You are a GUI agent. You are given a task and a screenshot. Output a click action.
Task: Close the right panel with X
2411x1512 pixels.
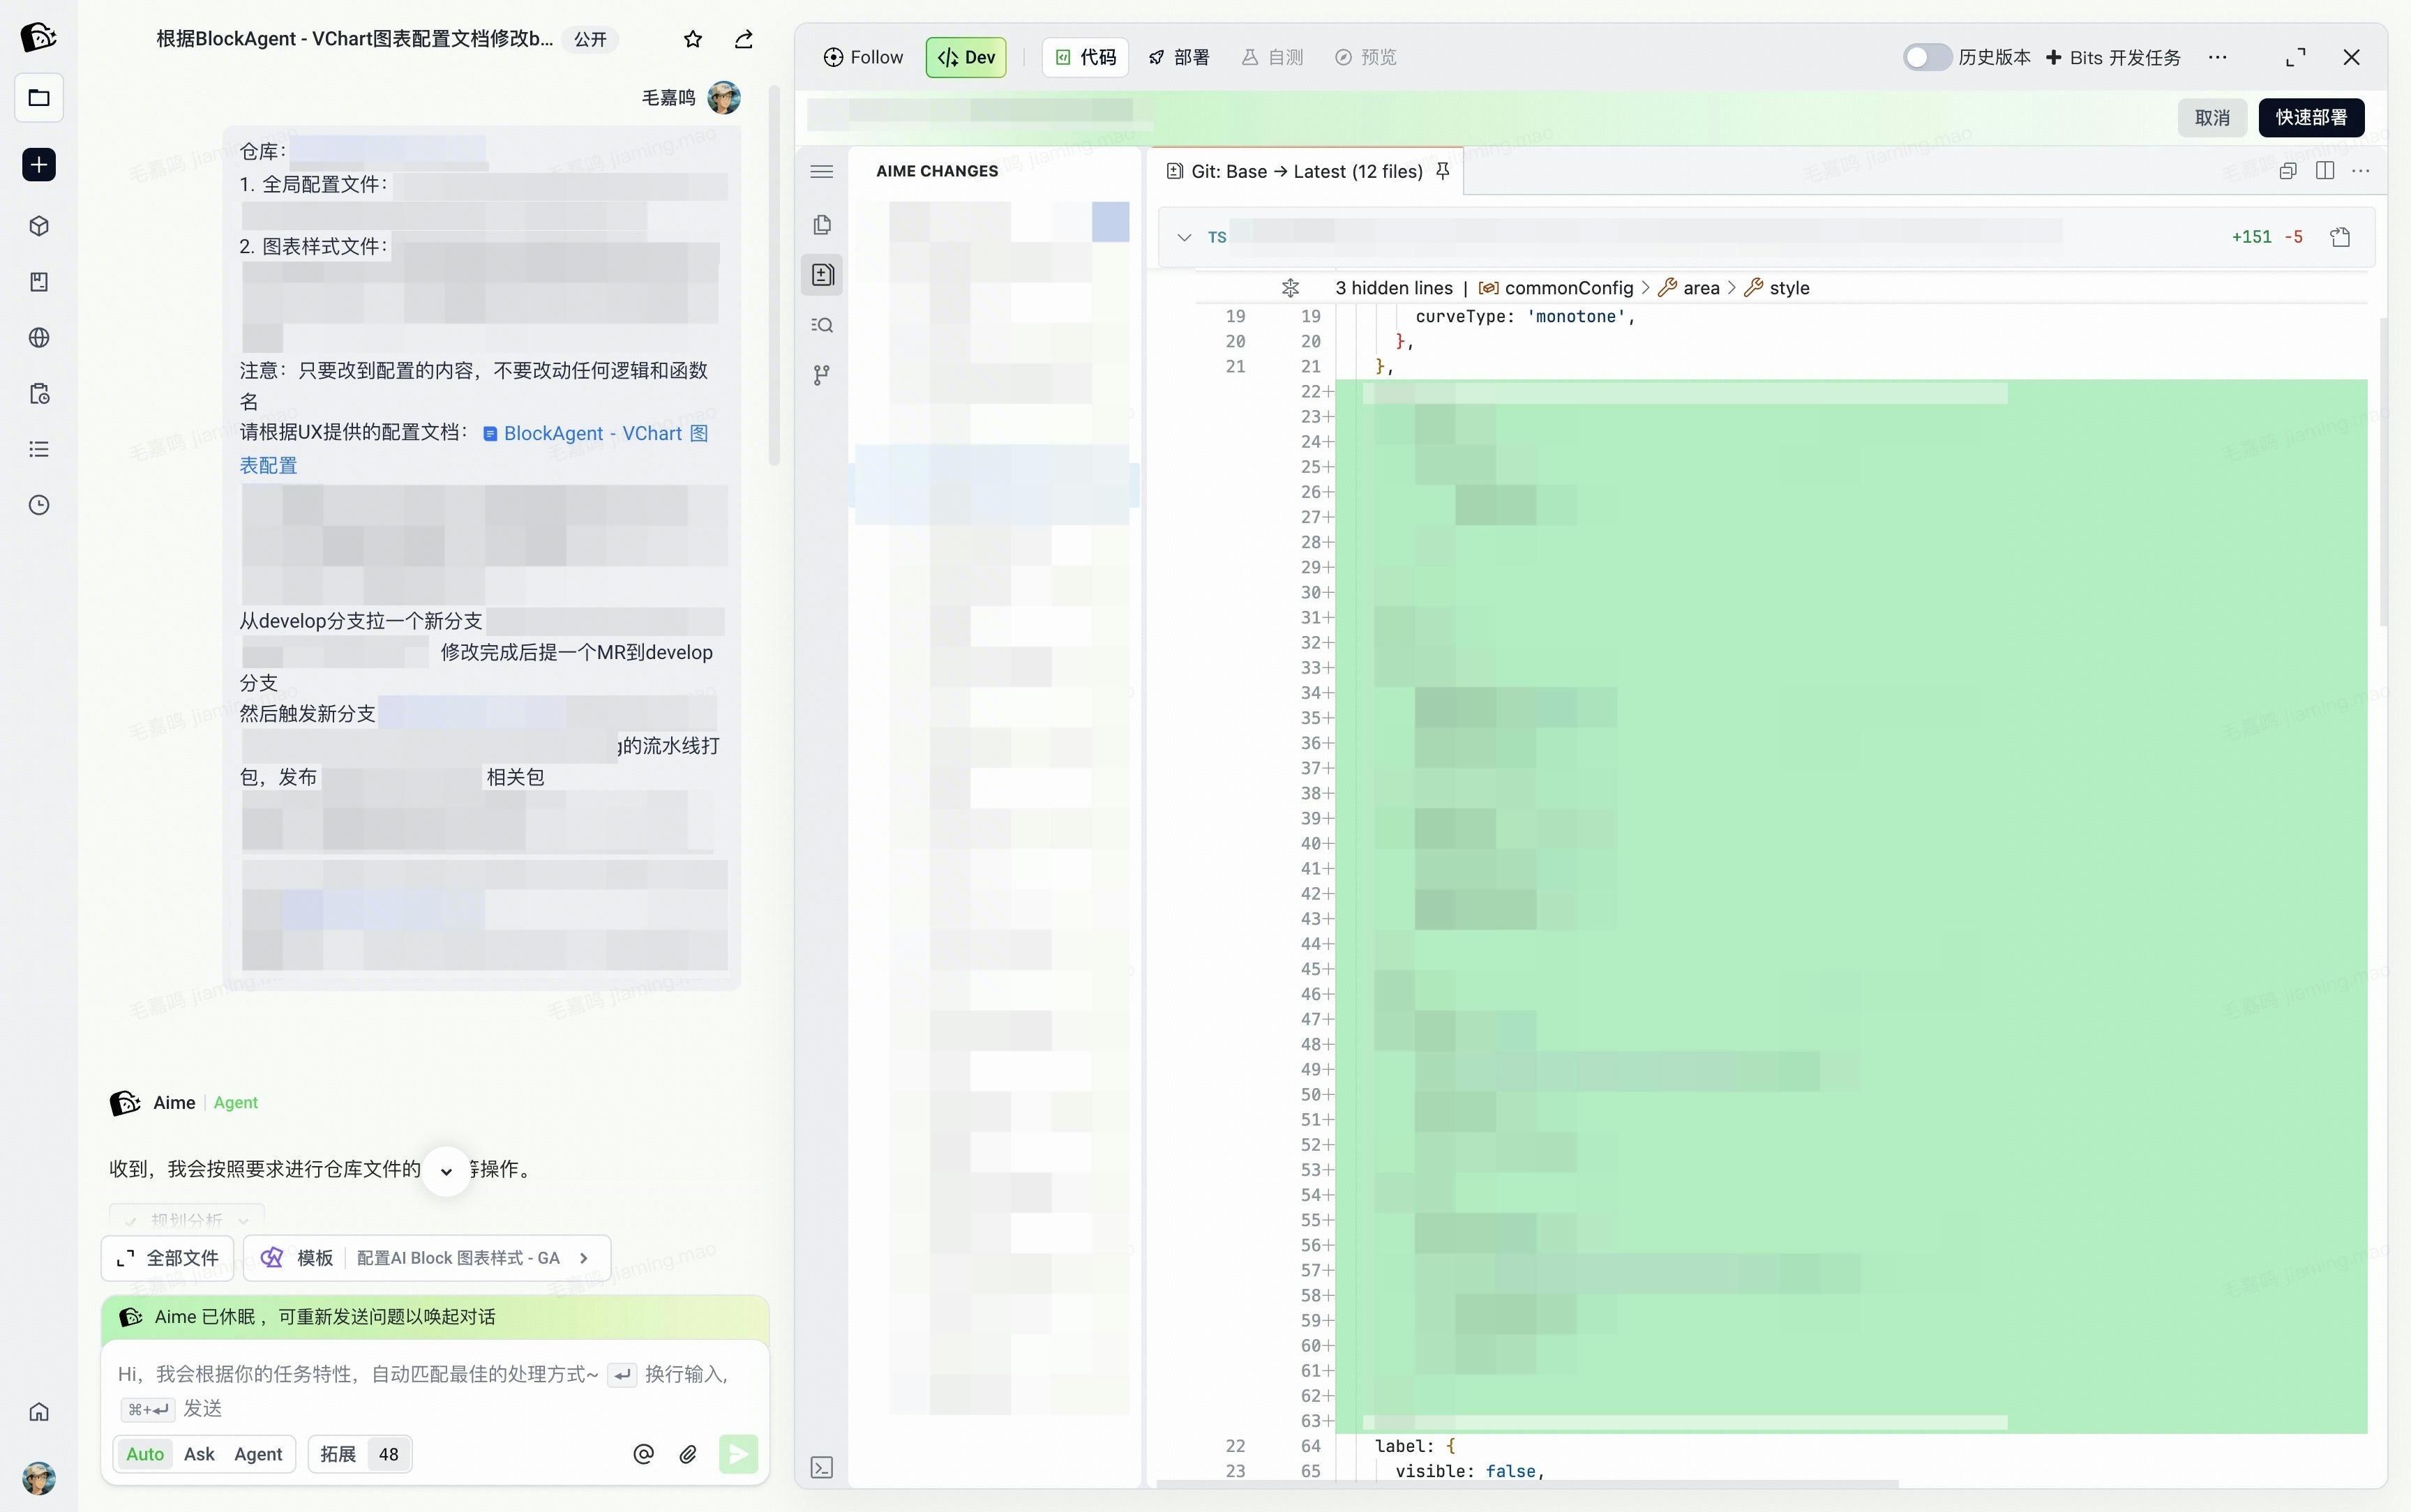(2352, 57)
